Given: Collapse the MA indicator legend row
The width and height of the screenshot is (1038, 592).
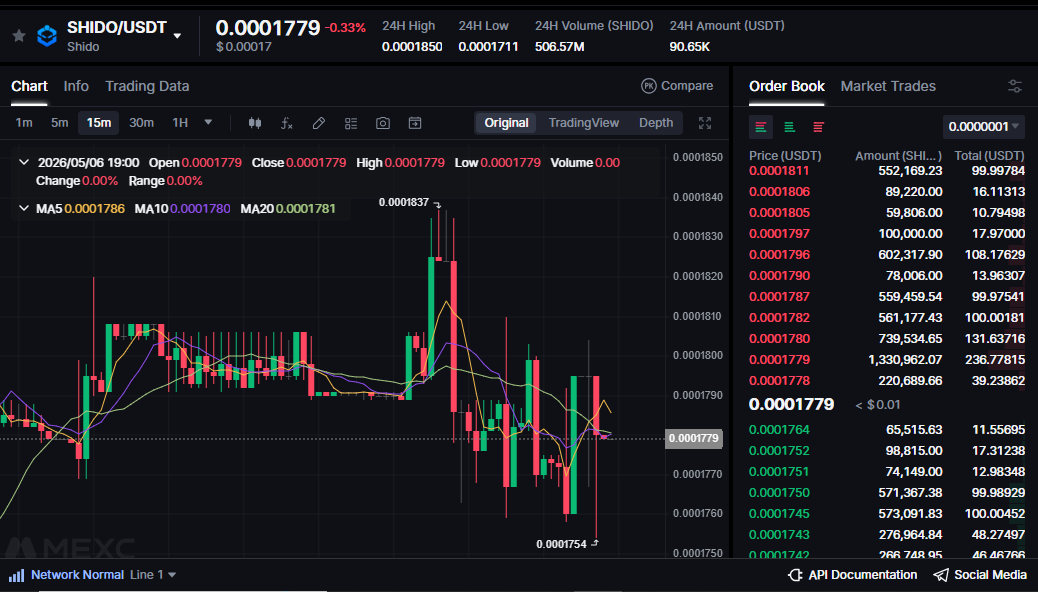Looking at the screenshot, I should click(24, 209).
